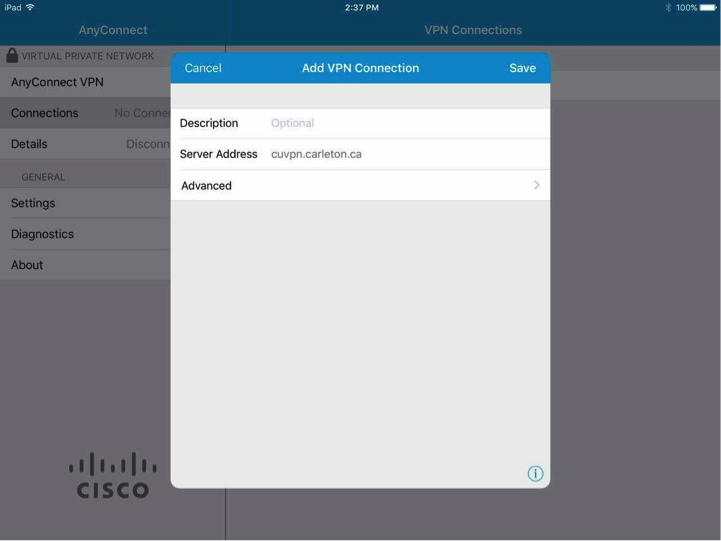Click the lock icon beside Virtual Private Network

pos(12,56)
